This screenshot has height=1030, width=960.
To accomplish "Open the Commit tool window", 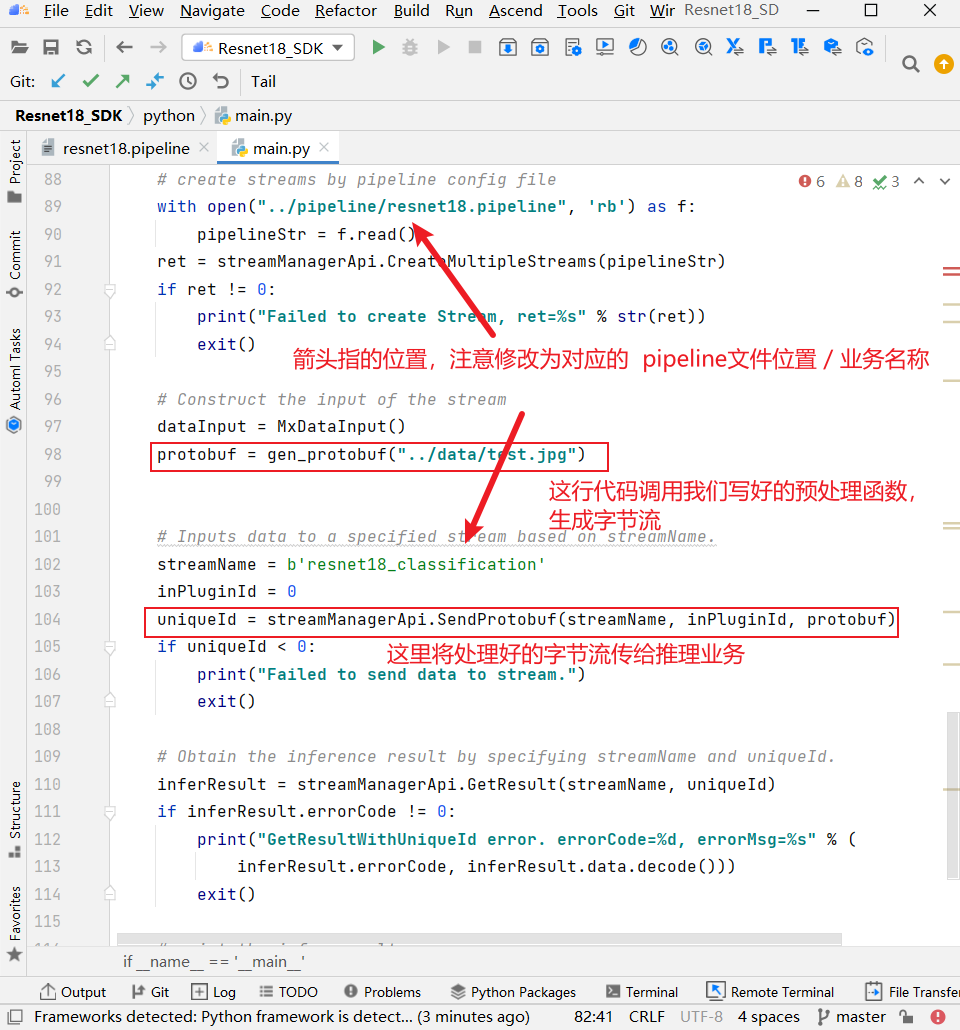I will 14,264.
